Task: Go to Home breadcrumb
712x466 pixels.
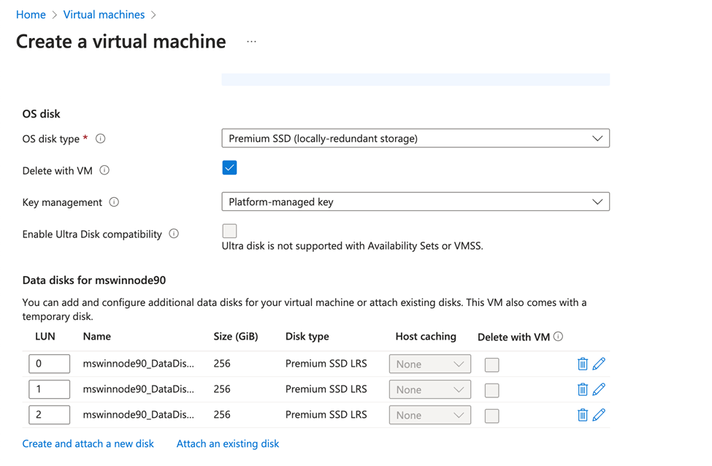Action: click(x=31, y=15)
